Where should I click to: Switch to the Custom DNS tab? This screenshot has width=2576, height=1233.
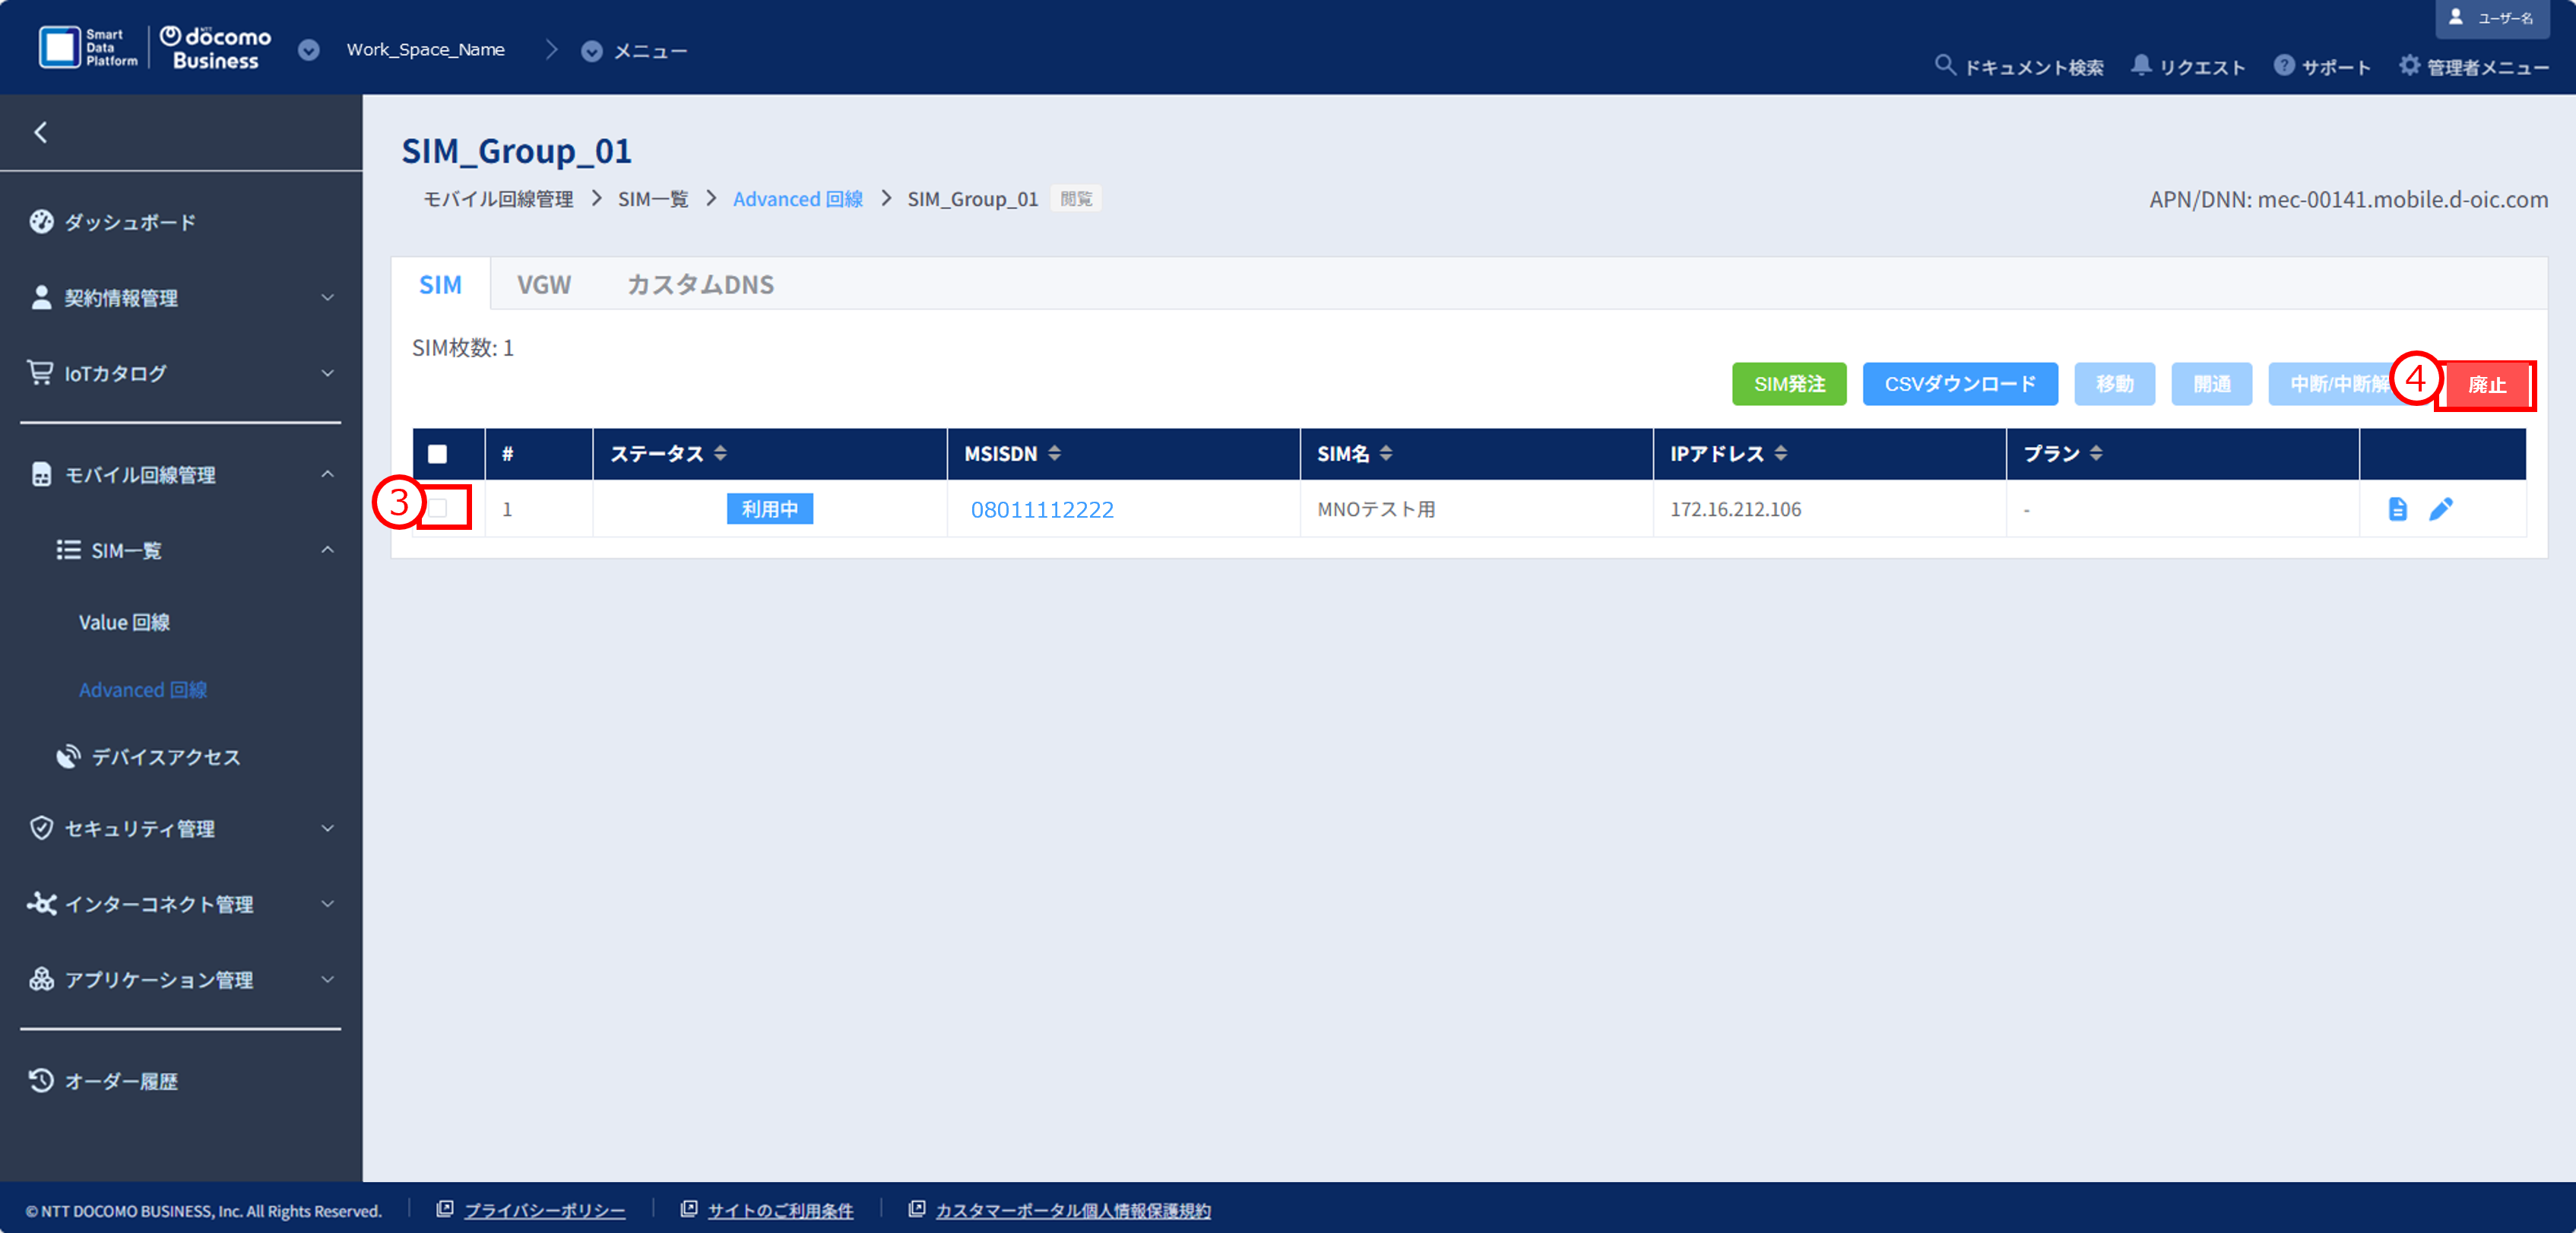pos(699,285)
